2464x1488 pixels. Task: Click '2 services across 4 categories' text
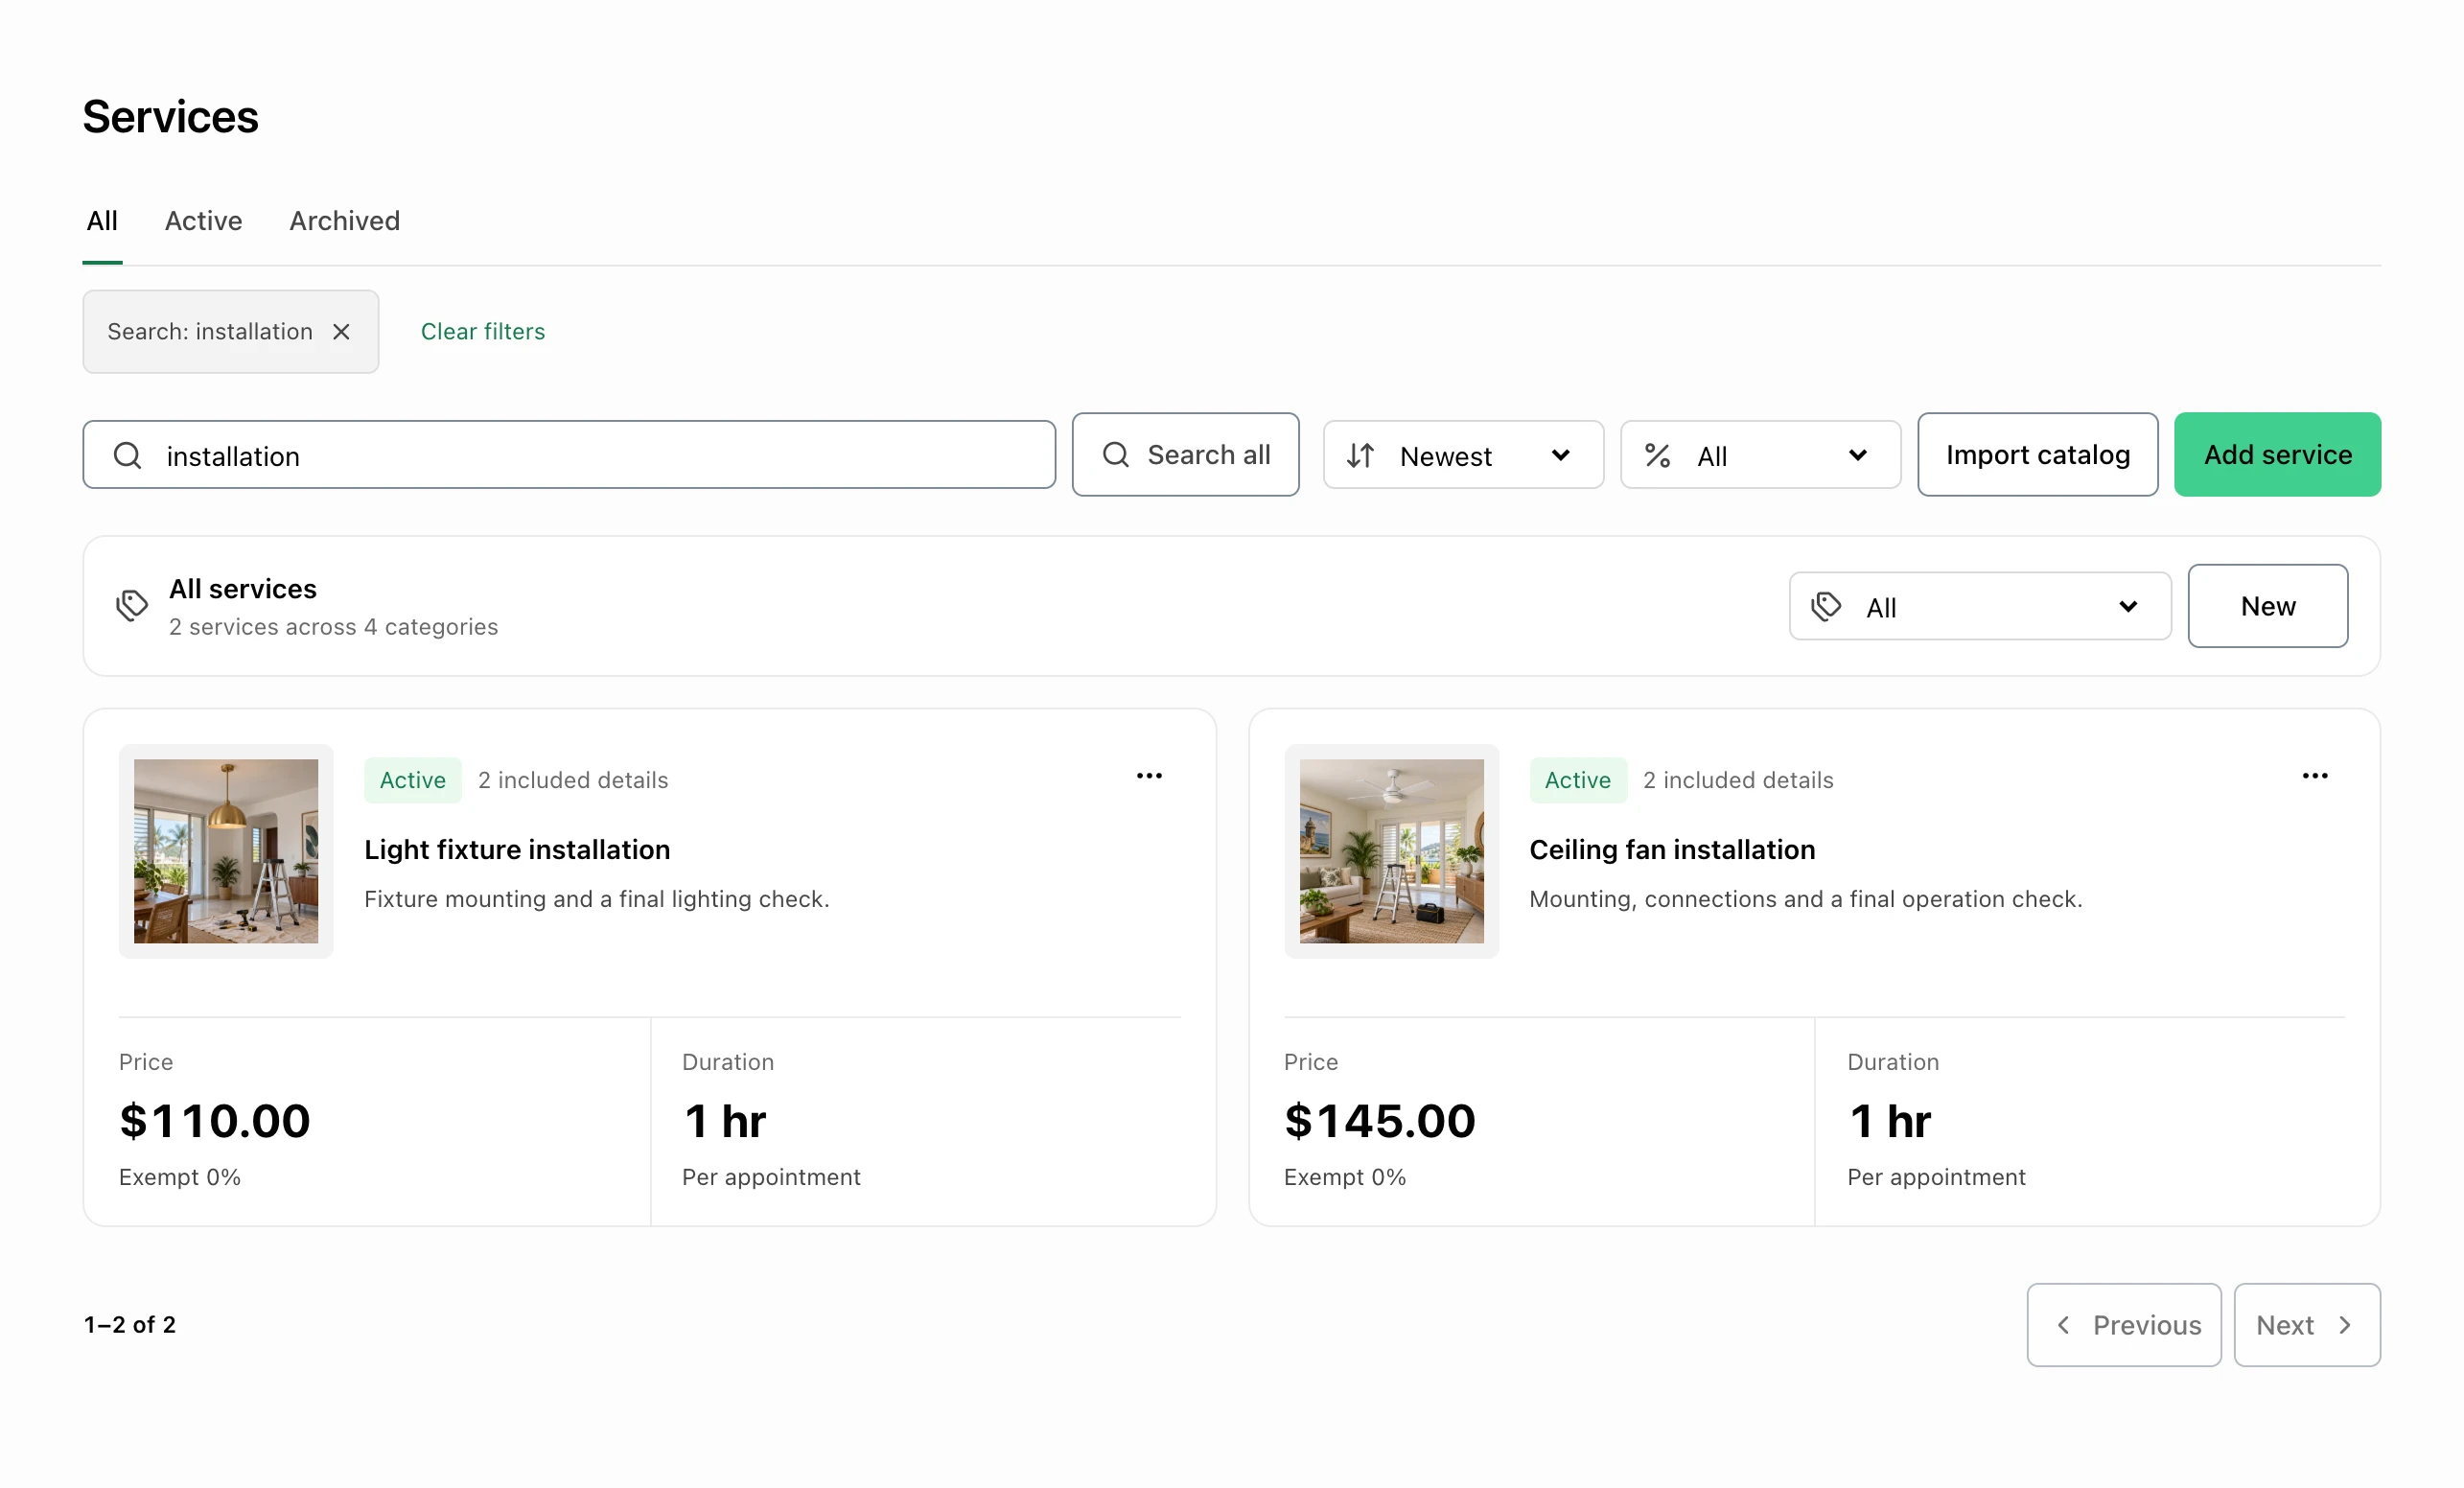tap(333, 627)
